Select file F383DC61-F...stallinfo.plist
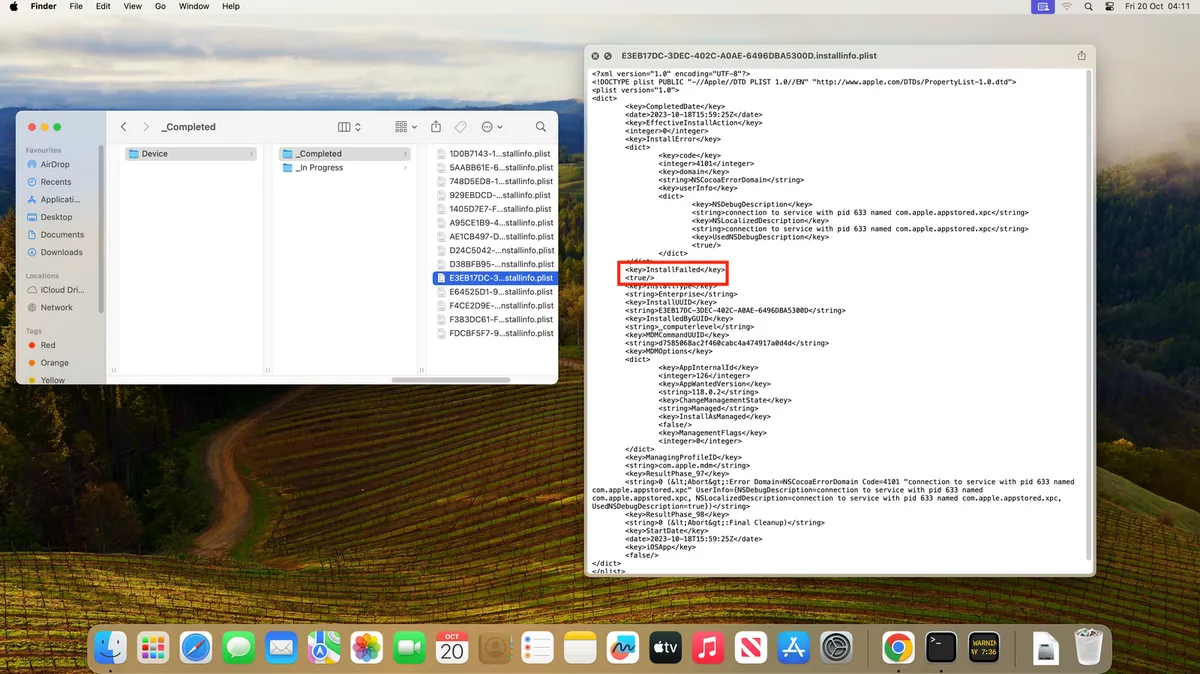This screenshot has width=1200, height=674. [494, 320]
